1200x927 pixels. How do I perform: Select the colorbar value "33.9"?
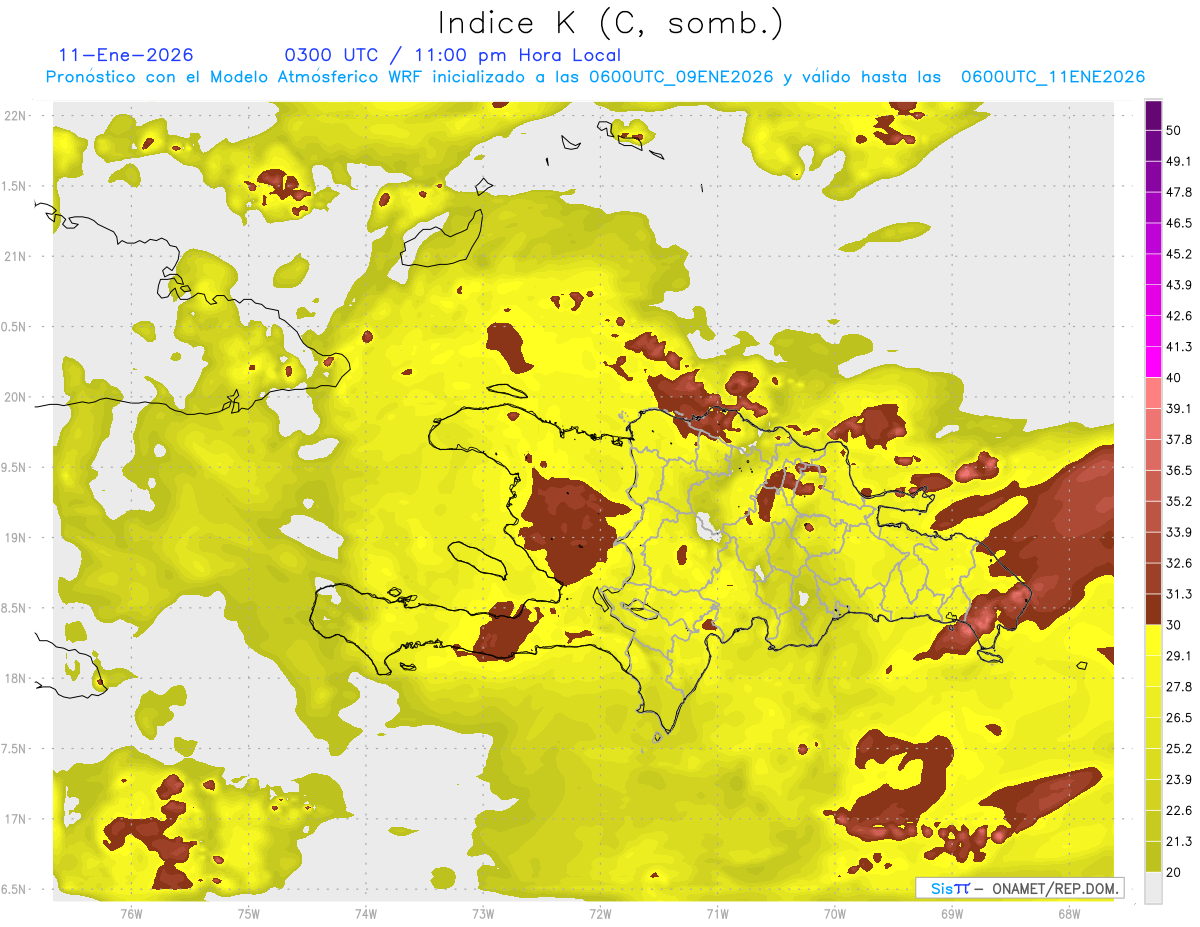point(1178,532)
